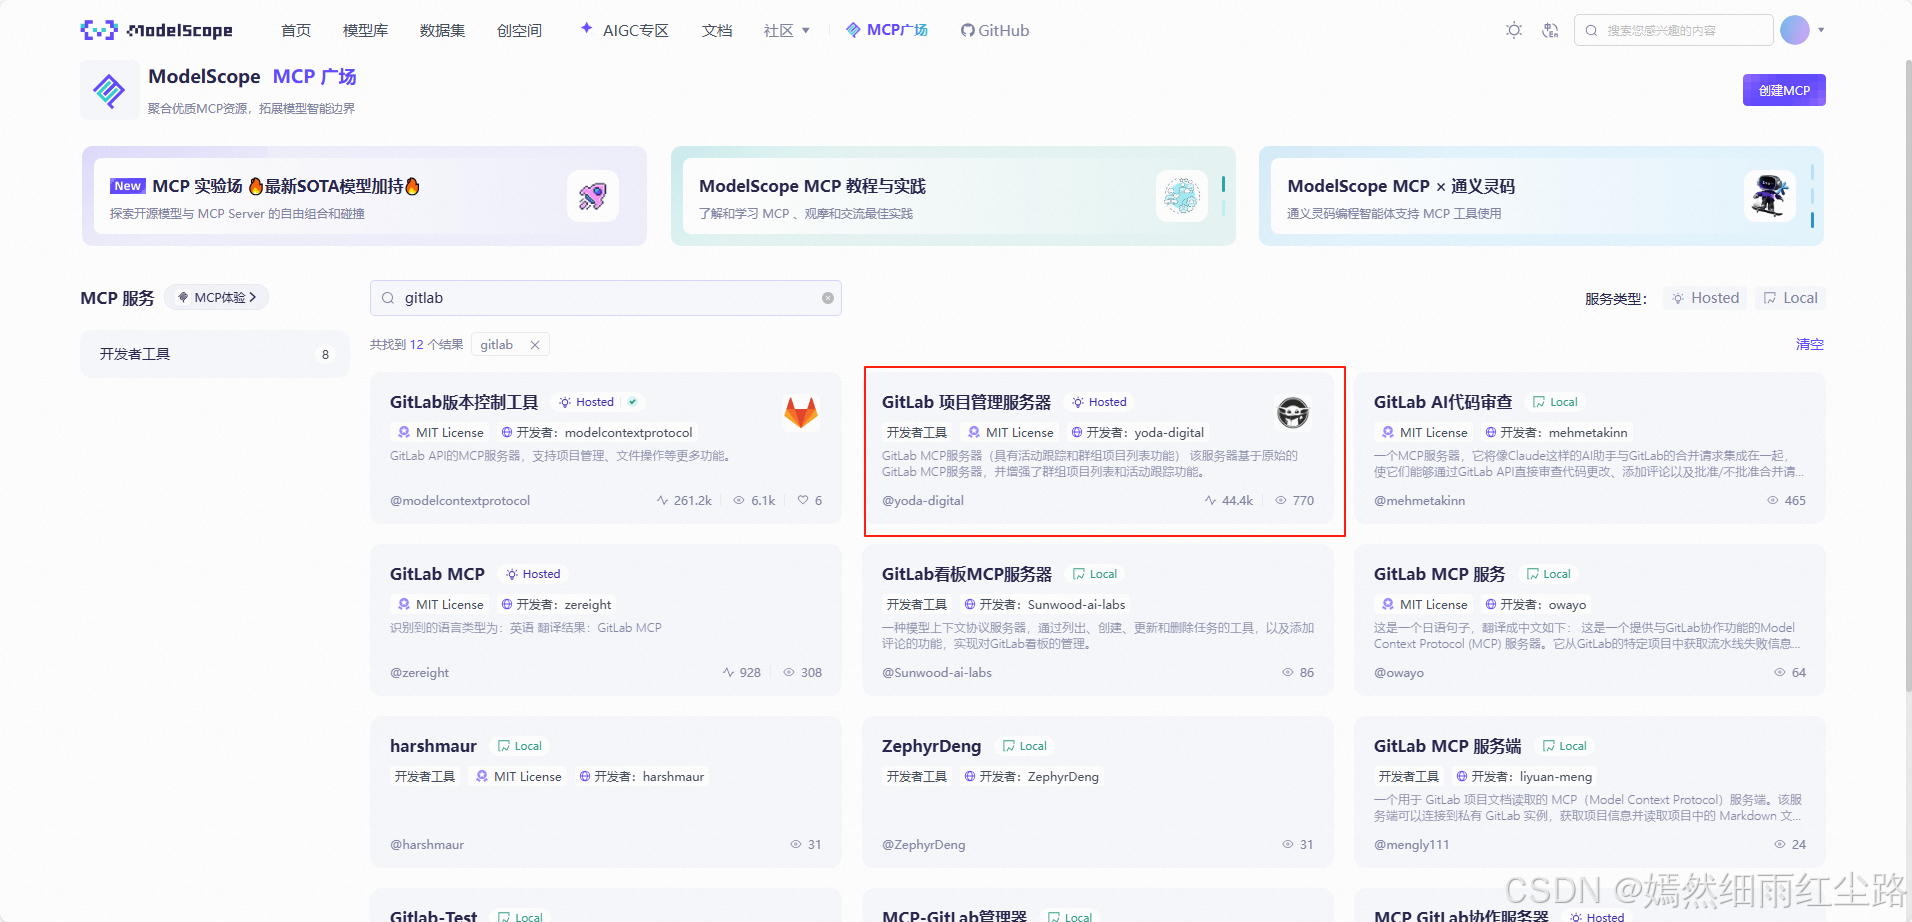
Task: Click the Local badge on harshmaur card
Action: (520, 746)
